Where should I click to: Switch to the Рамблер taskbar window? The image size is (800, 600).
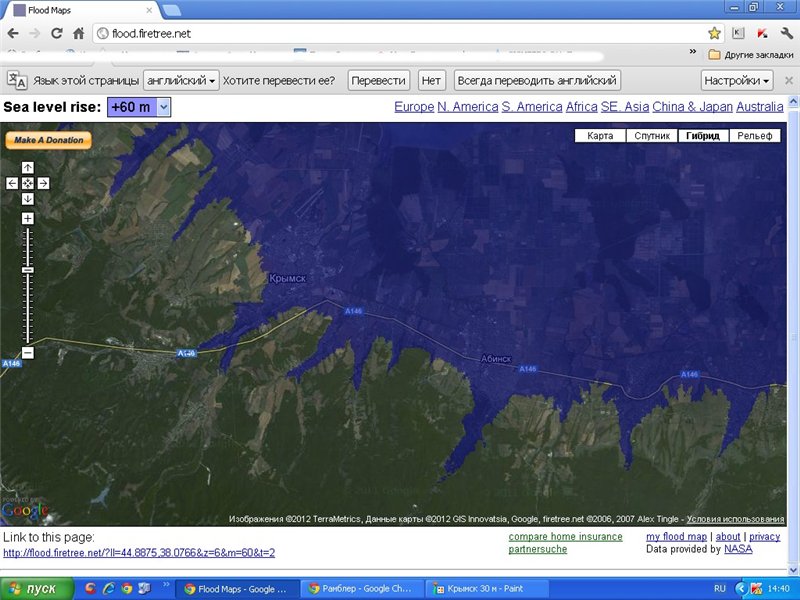pos(363,588)
